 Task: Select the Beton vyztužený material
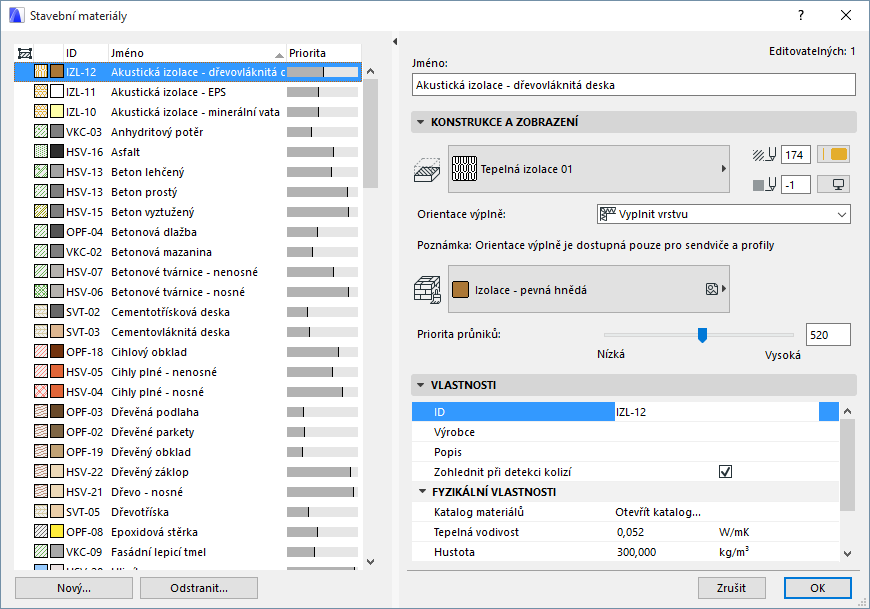(x=188, y=211)
